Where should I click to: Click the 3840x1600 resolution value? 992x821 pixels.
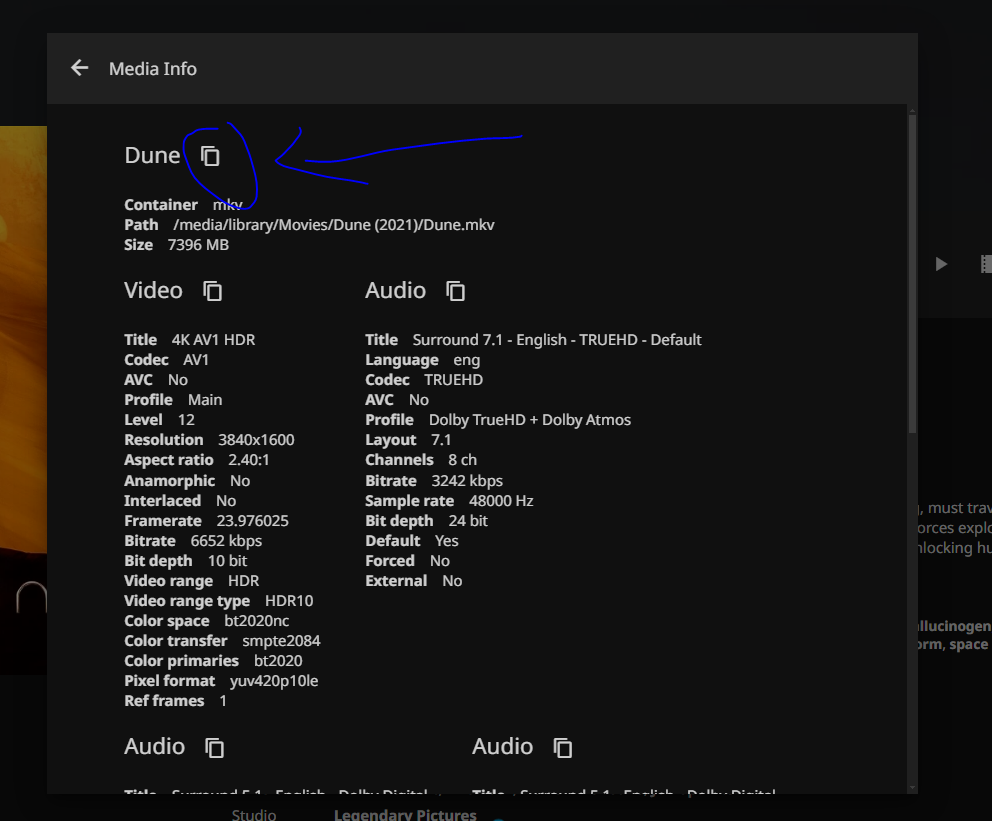[256, 440]
